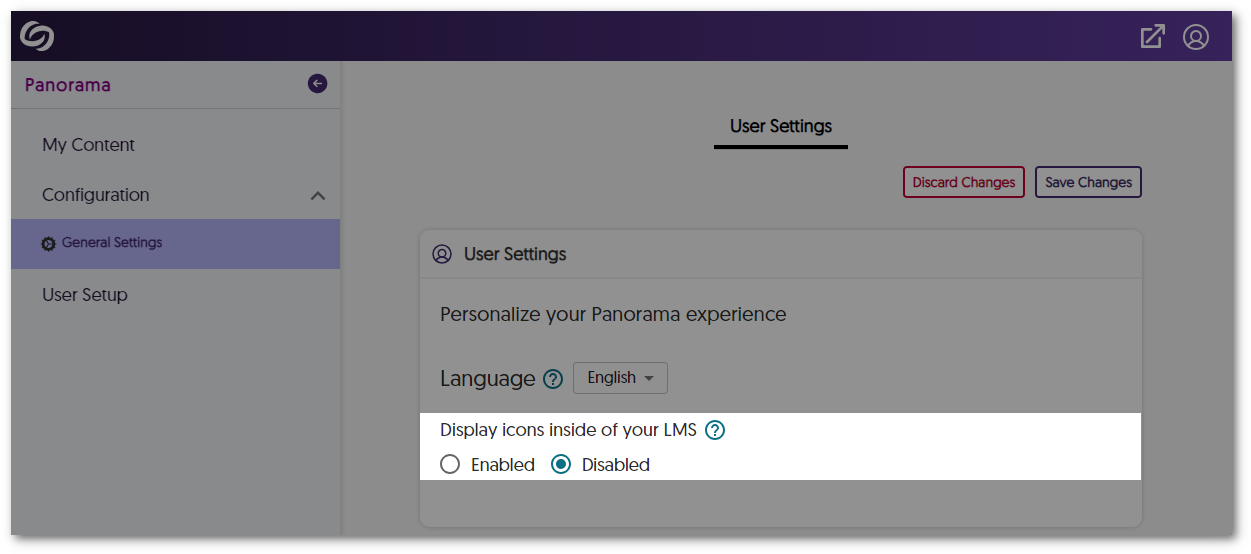Select the Disabled radio button
1251x554 pixels.
click(x=561, y=464)
